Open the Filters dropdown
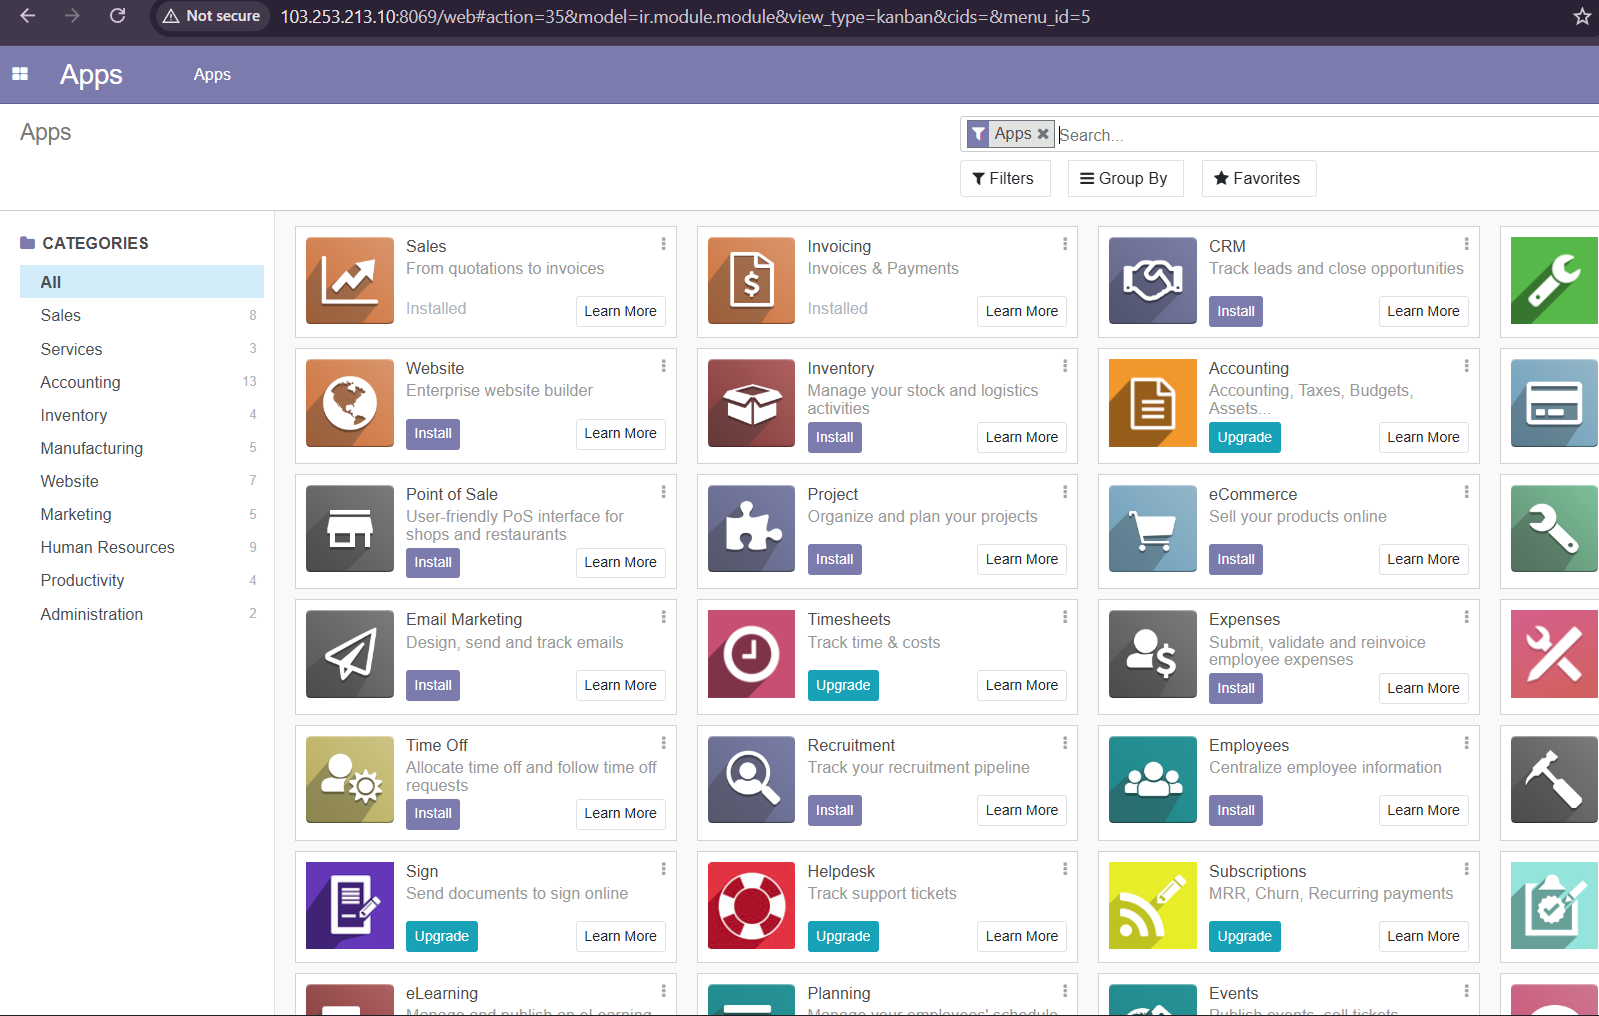 [1004, 179]
